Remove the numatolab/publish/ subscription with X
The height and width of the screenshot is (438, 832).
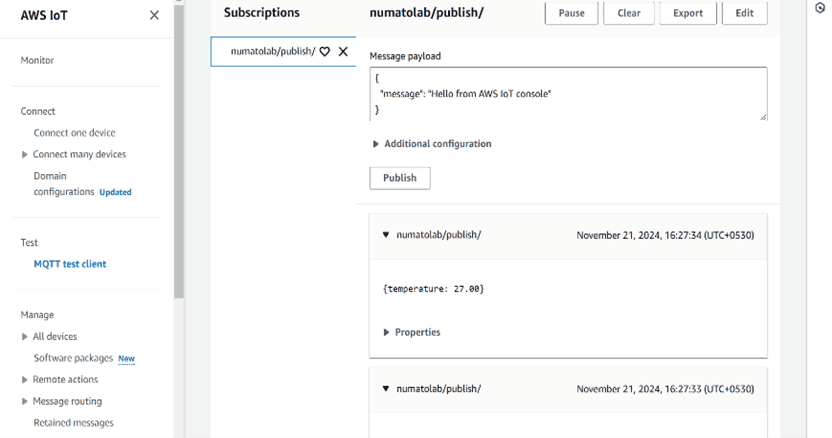coord(343,51)
